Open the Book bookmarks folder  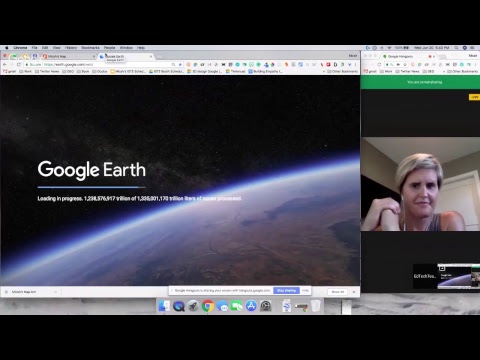83,71
